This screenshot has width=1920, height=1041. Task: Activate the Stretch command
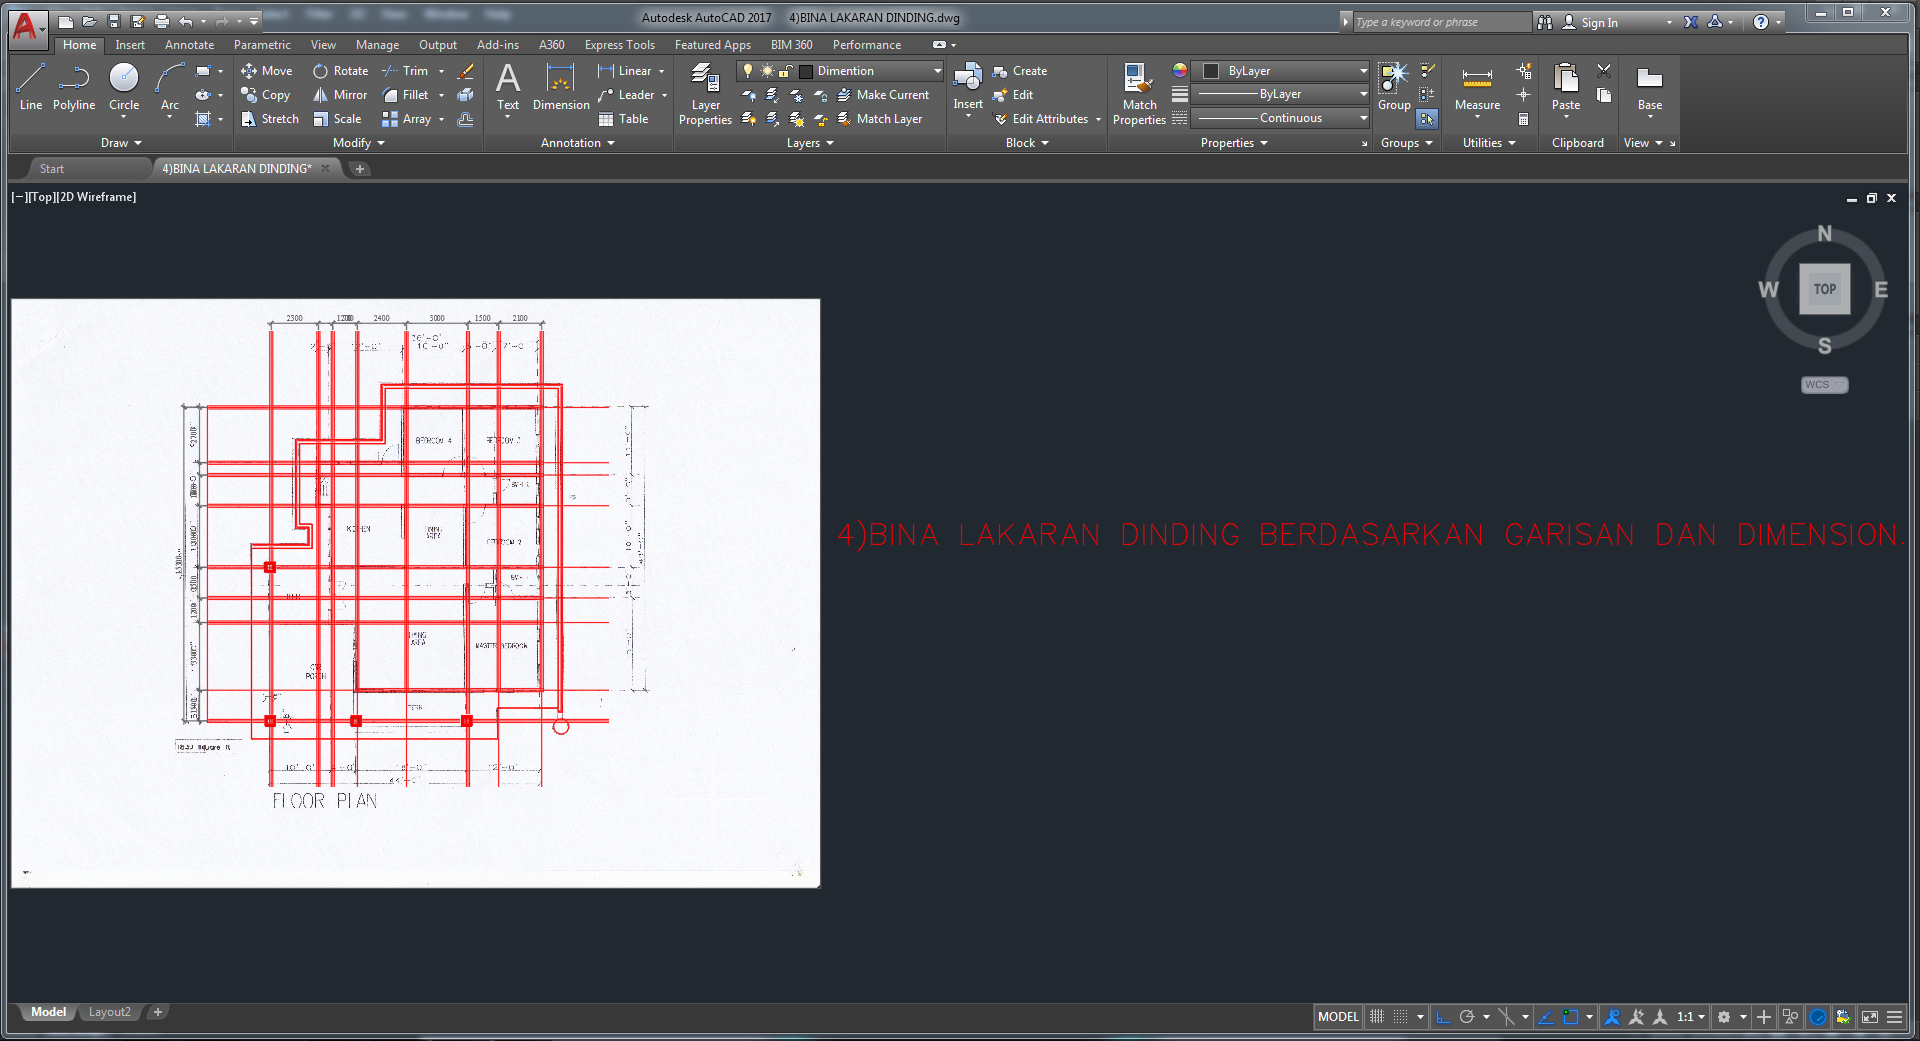(x=270, y=119)
